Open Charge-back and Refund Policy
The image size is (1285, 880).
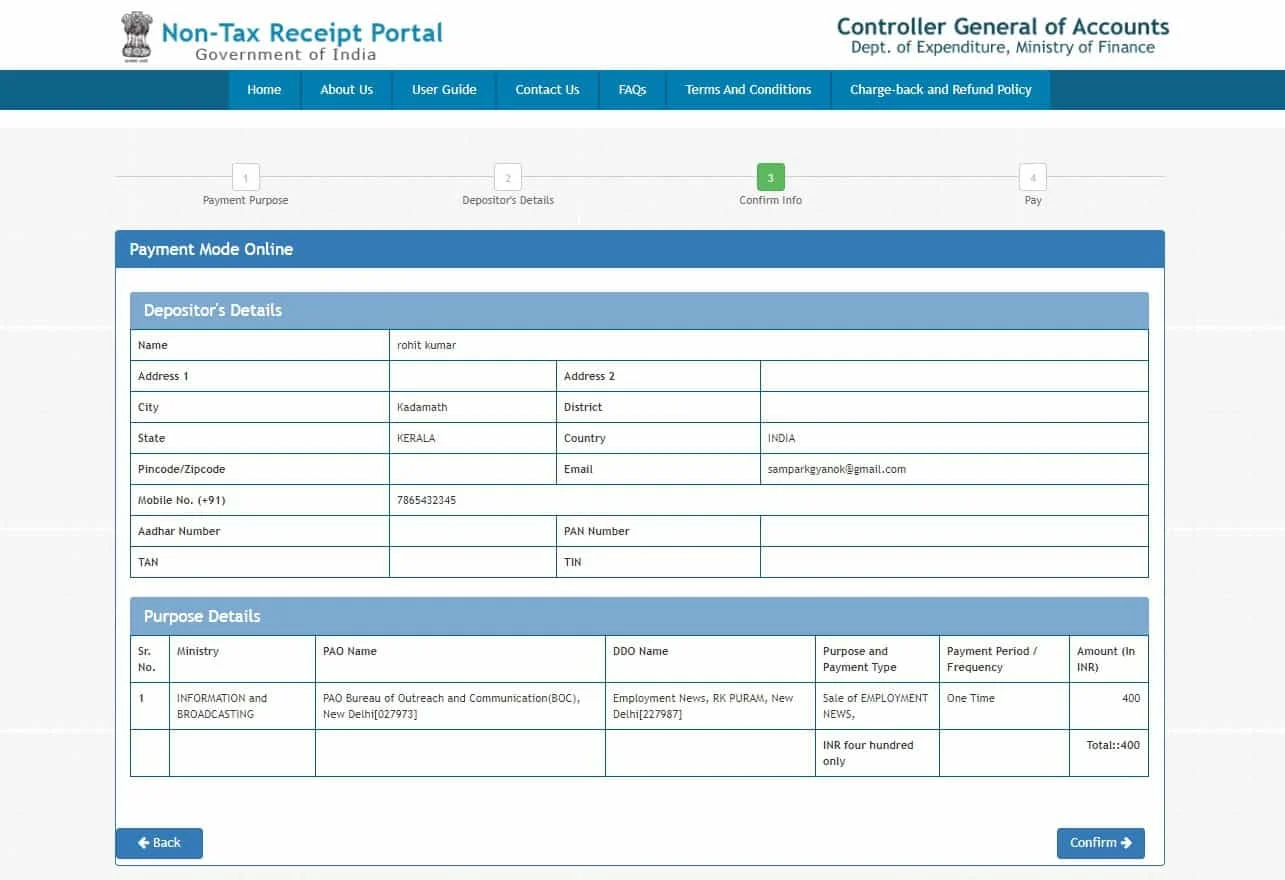[x=940, y=90]
